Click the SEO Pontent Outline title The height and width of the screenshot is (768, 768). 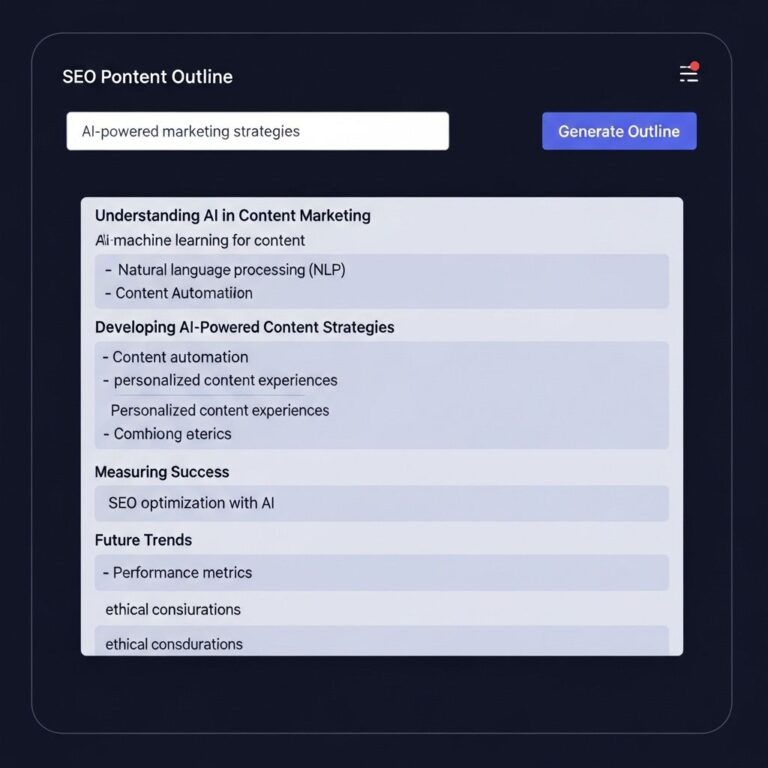pos(147,77)
